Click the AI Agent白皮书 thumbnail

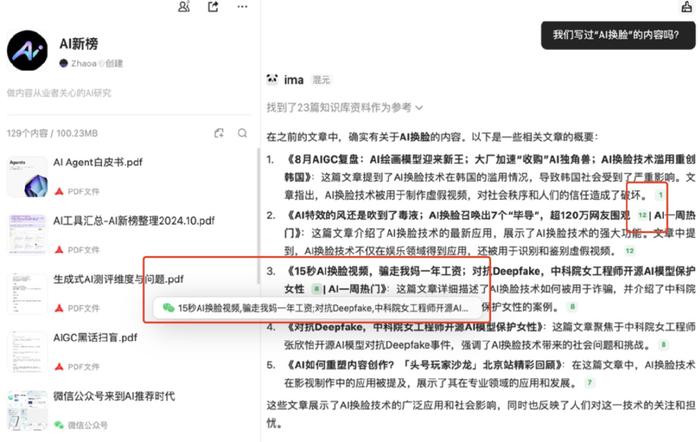click(x=27, y=177)
